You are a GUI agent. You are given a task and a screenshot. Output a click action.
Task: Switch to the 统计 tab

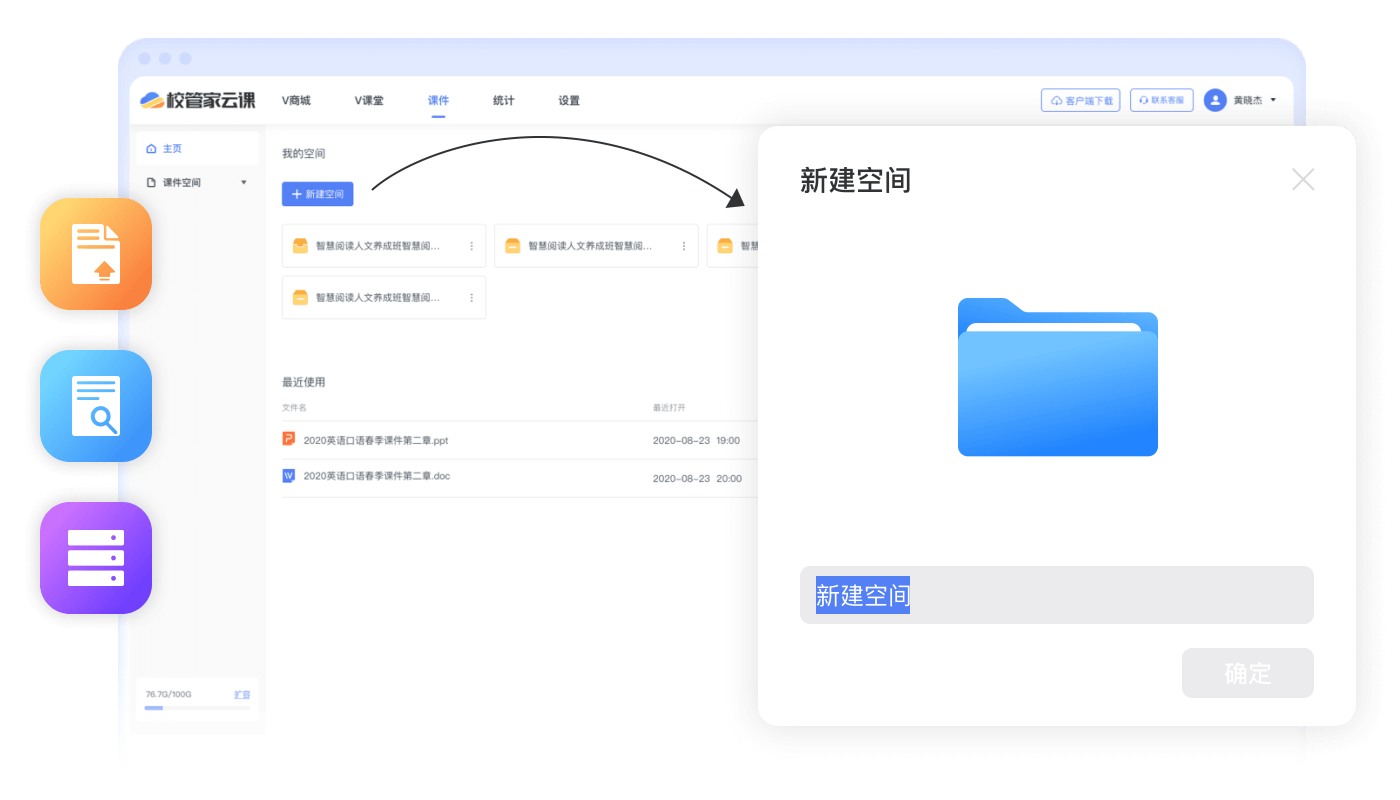503,100
